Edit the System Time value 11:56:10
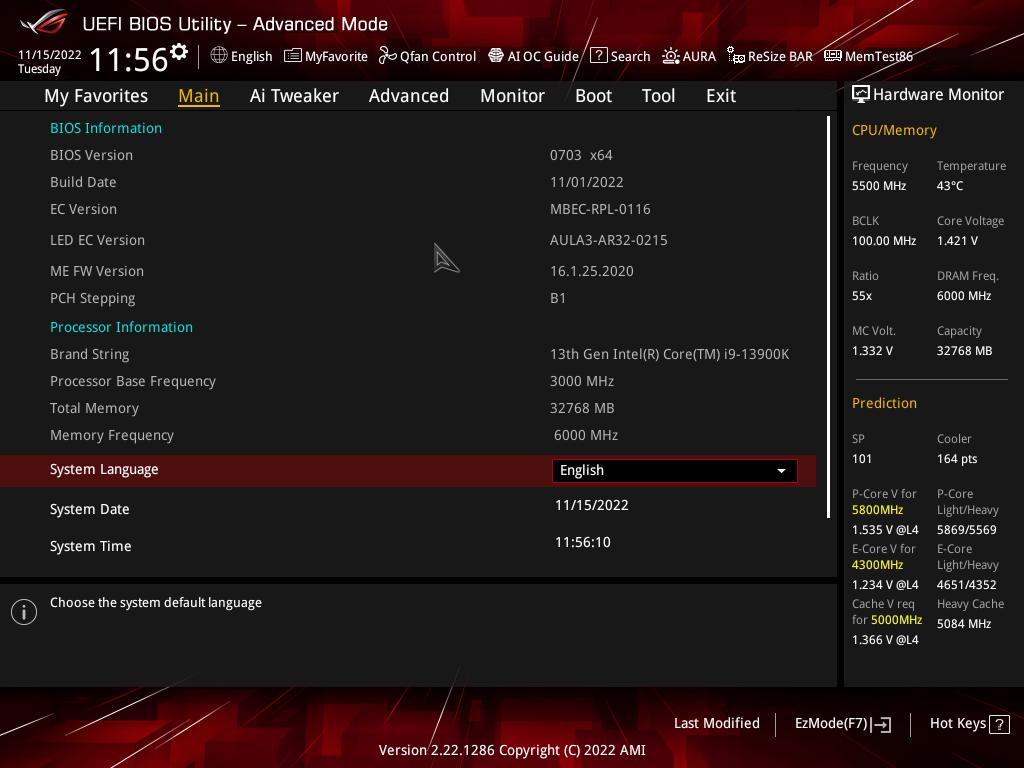 pos(583,543)
